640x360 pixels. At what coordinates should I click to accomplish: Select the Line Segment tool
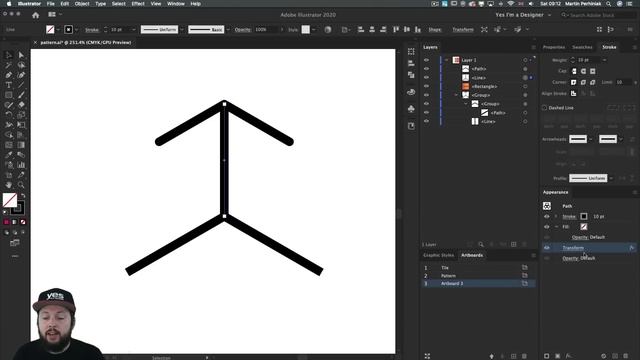pos(21,85)
